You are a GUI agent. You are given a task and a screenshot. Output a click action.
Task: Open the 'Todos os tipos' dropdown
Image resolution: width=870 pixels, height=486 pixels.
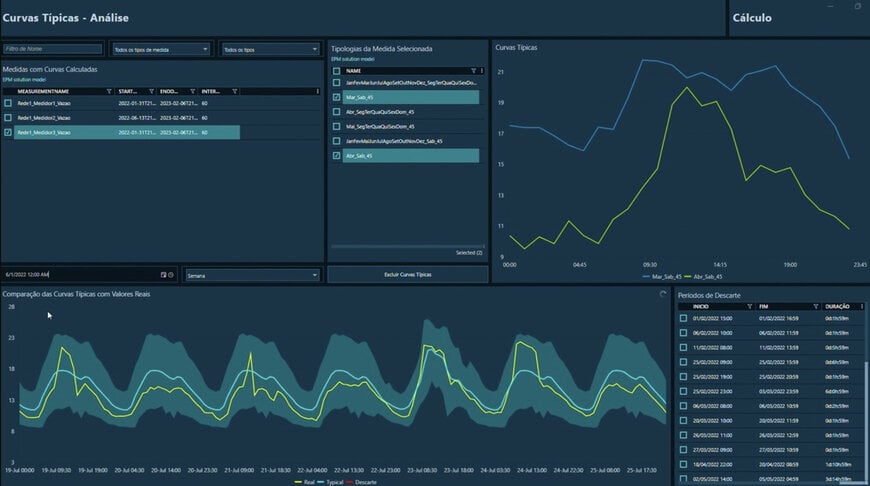[270, 48]
